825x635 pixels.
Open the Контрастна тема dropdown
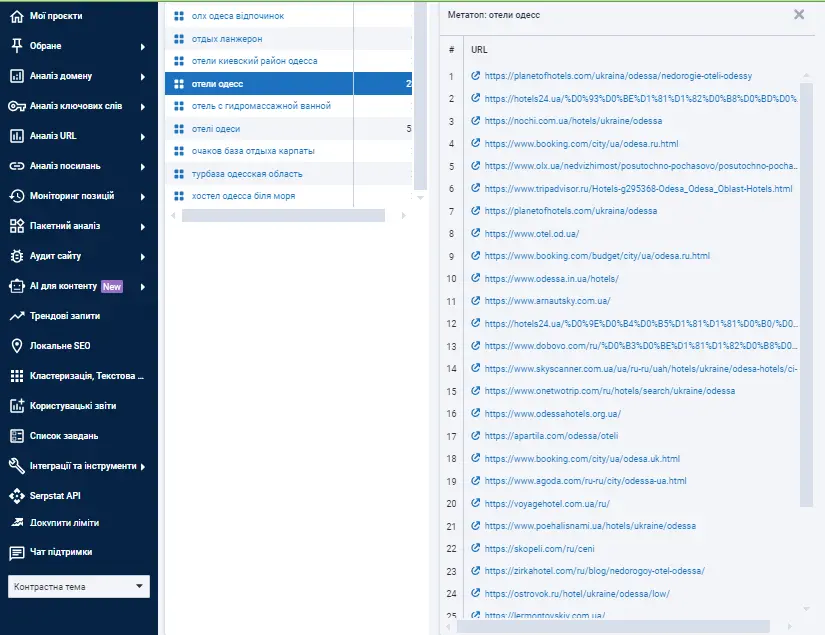tap(79, 587)
